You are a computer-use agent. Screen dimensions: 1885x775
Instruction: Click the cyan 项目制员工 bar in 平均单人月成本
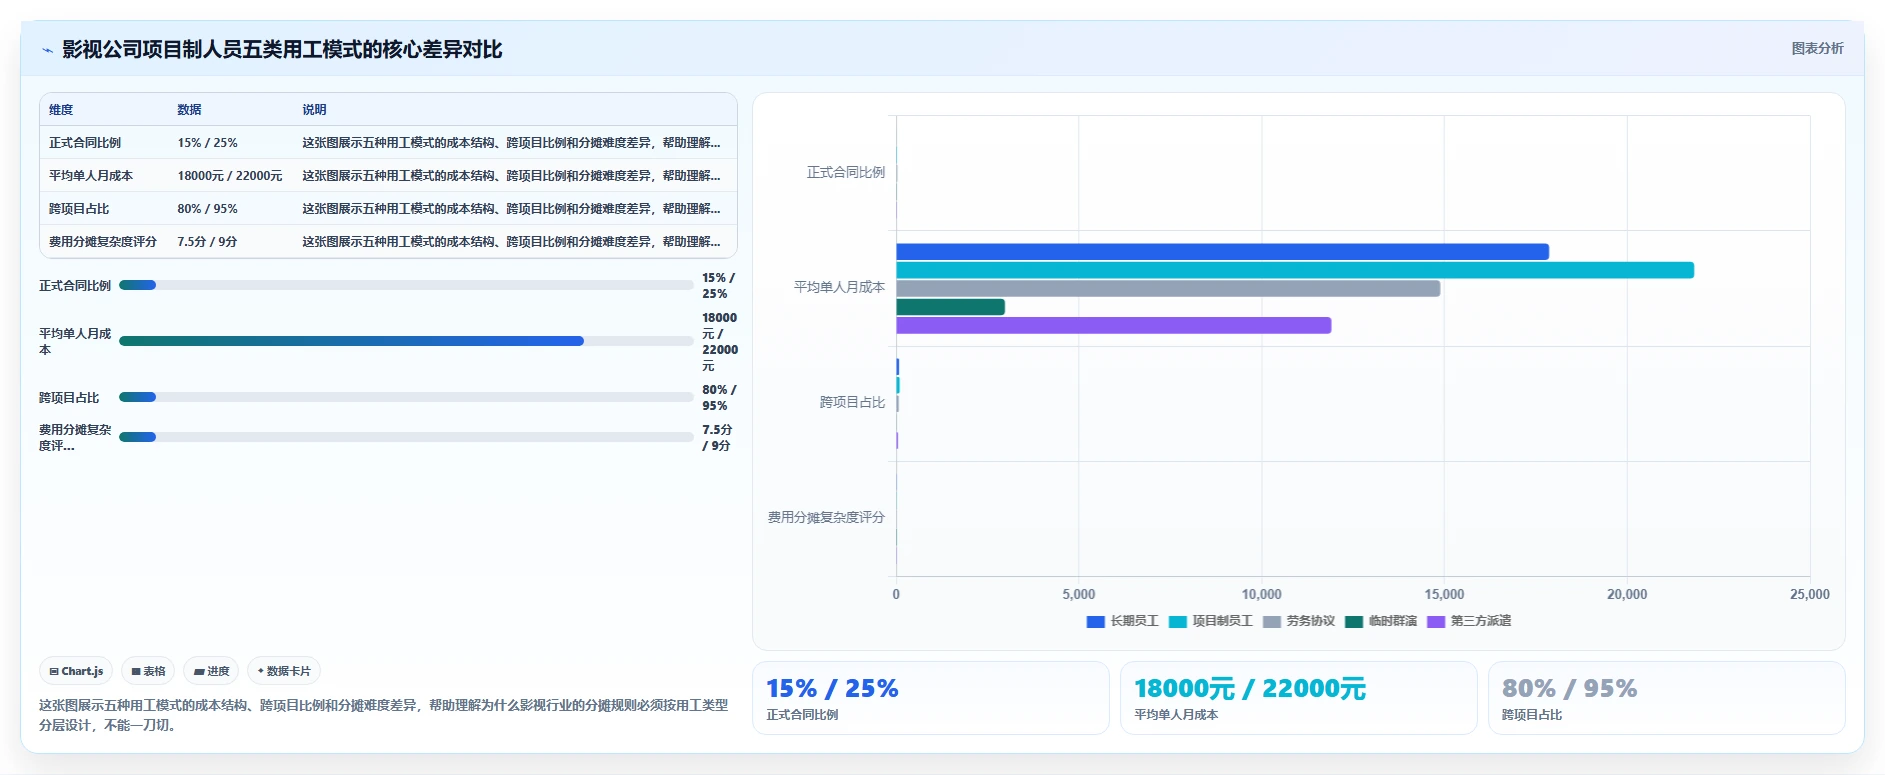pyautogui.click(x=1295, y=270)
